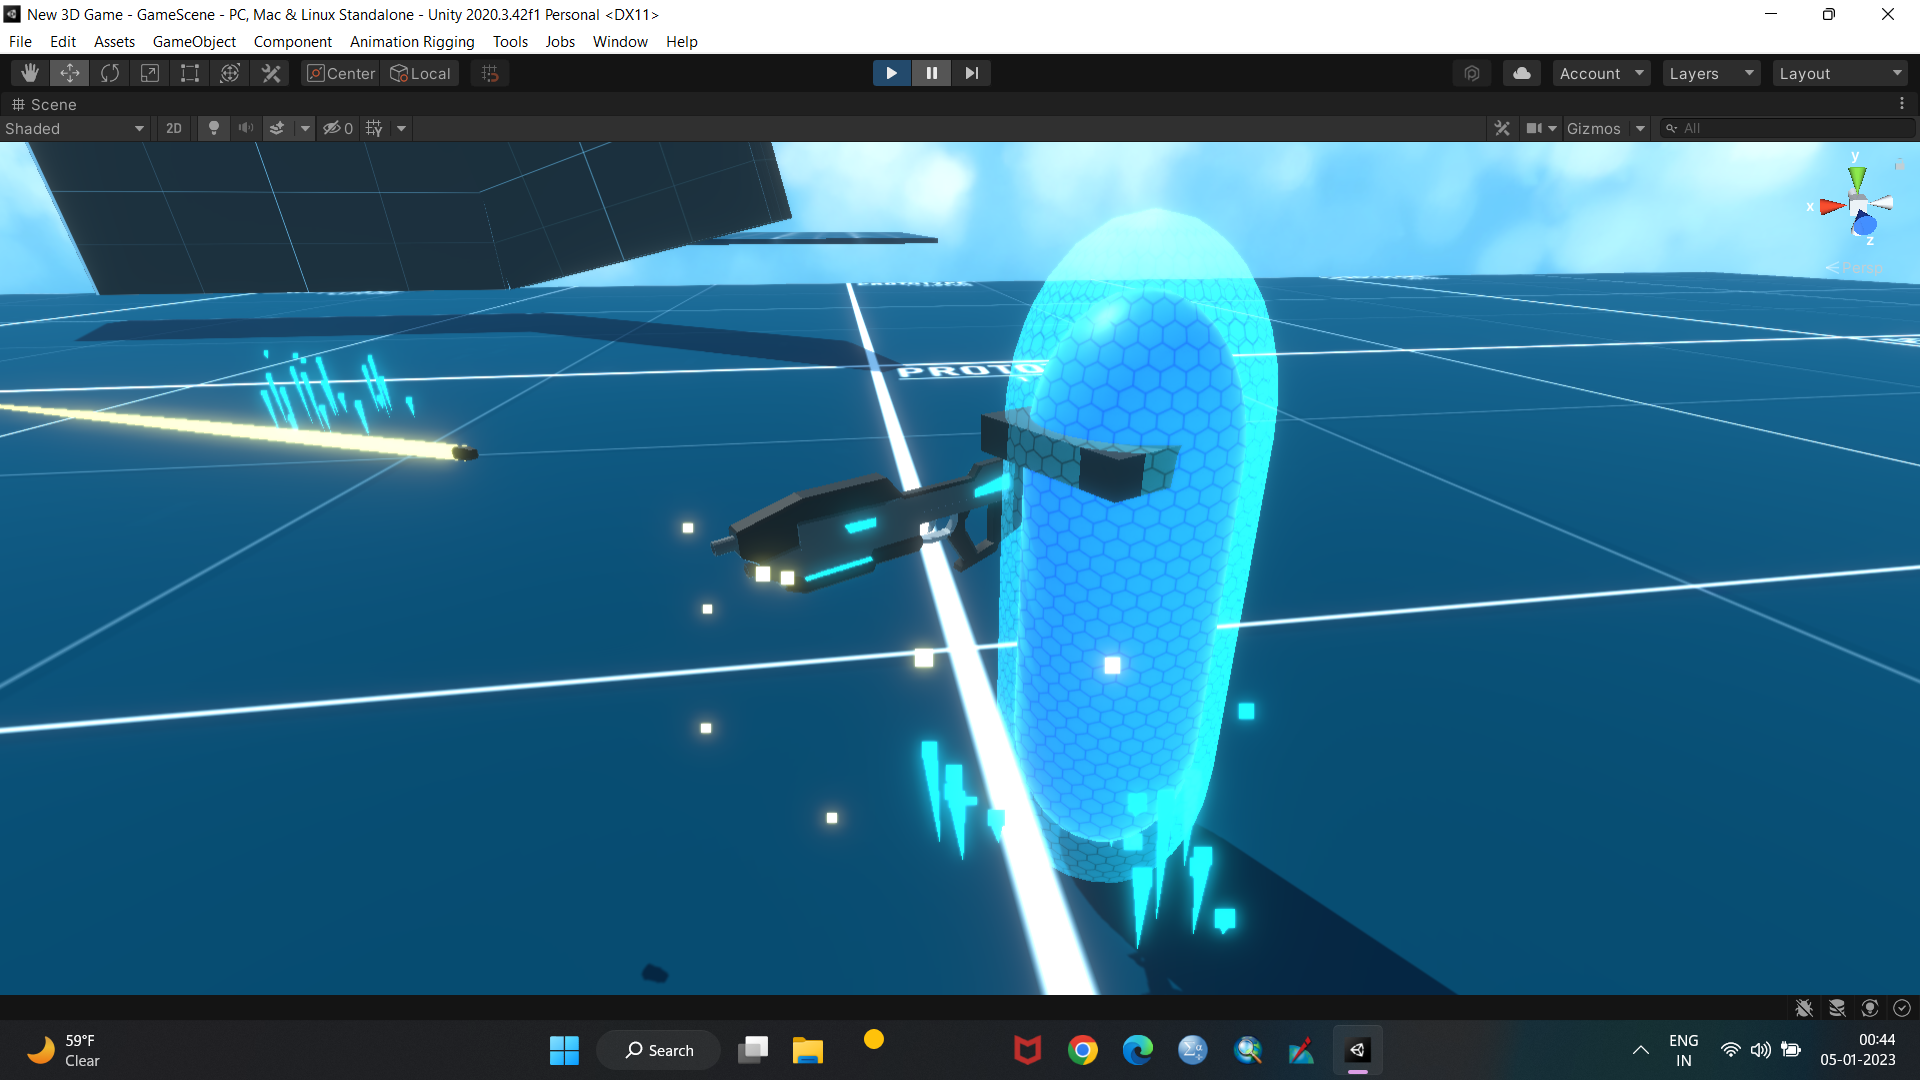Select the Scale tool
Image resolution: width=1920 pixels, height=1080 pixels.
[150, 73]
